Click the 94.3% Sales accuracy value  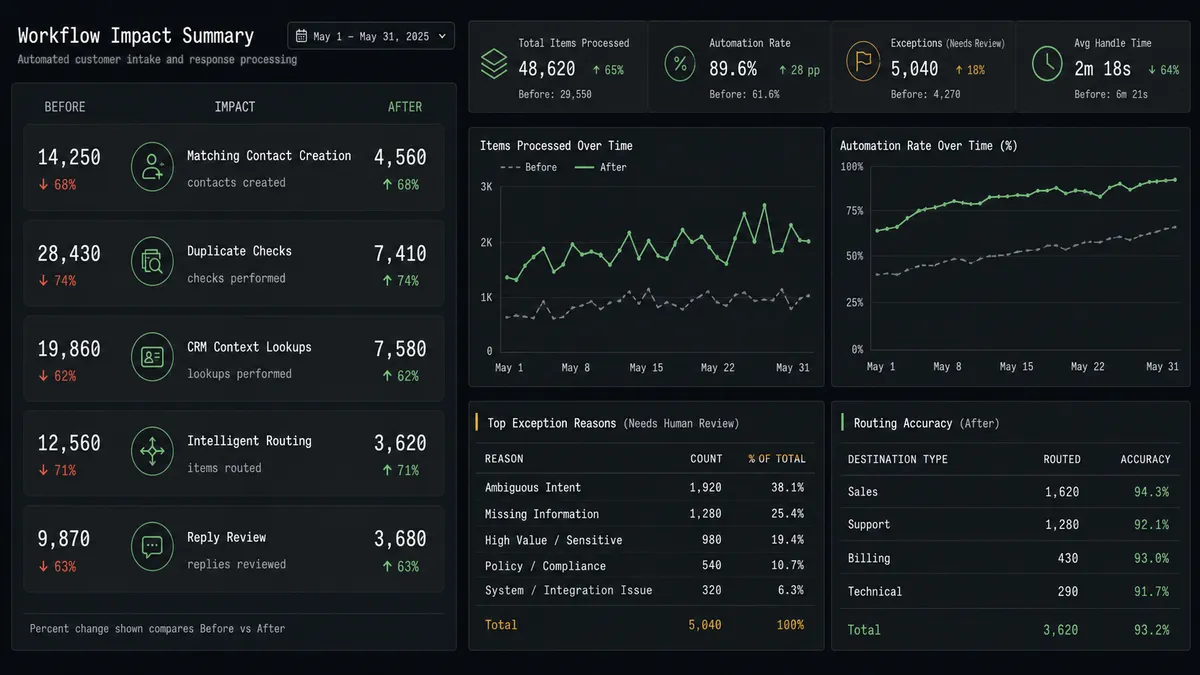click(1152, 492)
